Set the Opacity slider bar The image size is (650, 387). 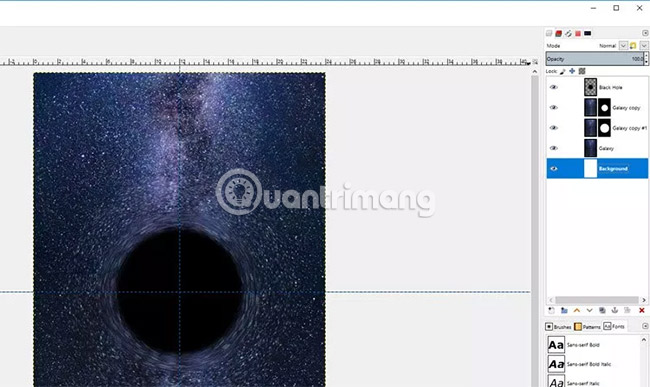point(594,59)
